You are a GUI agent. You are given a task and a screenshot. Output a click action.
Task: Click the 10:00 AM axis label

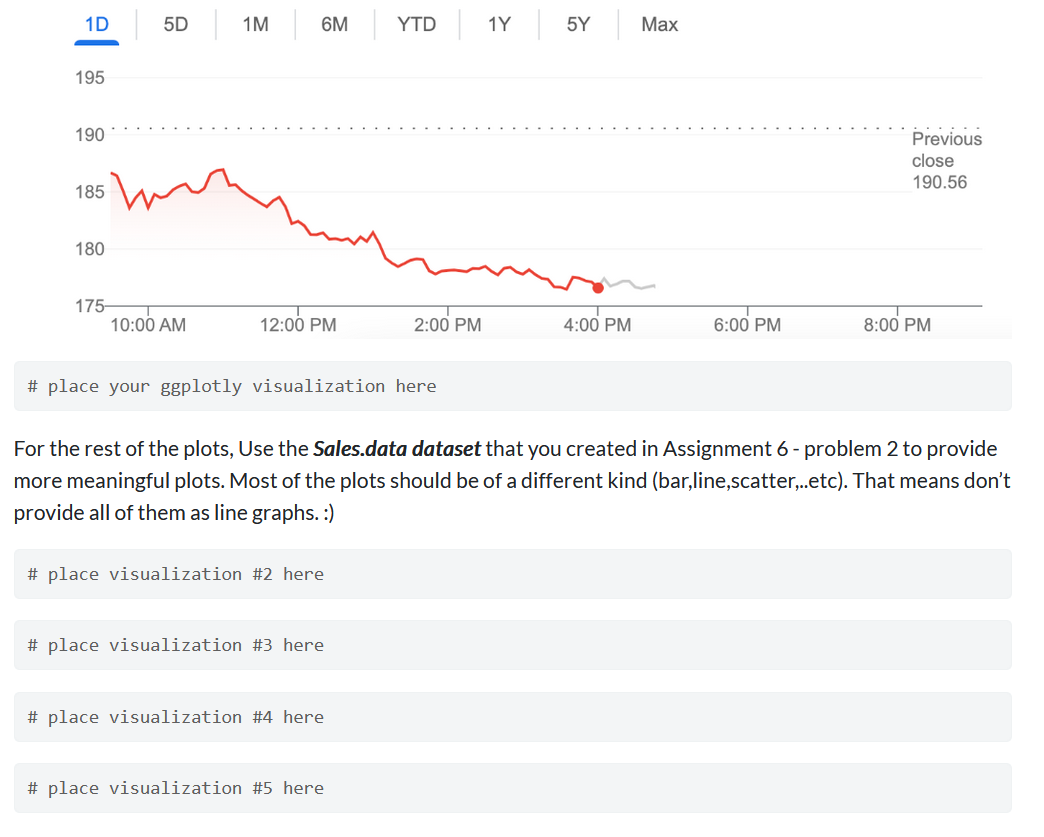coord(147,324)
